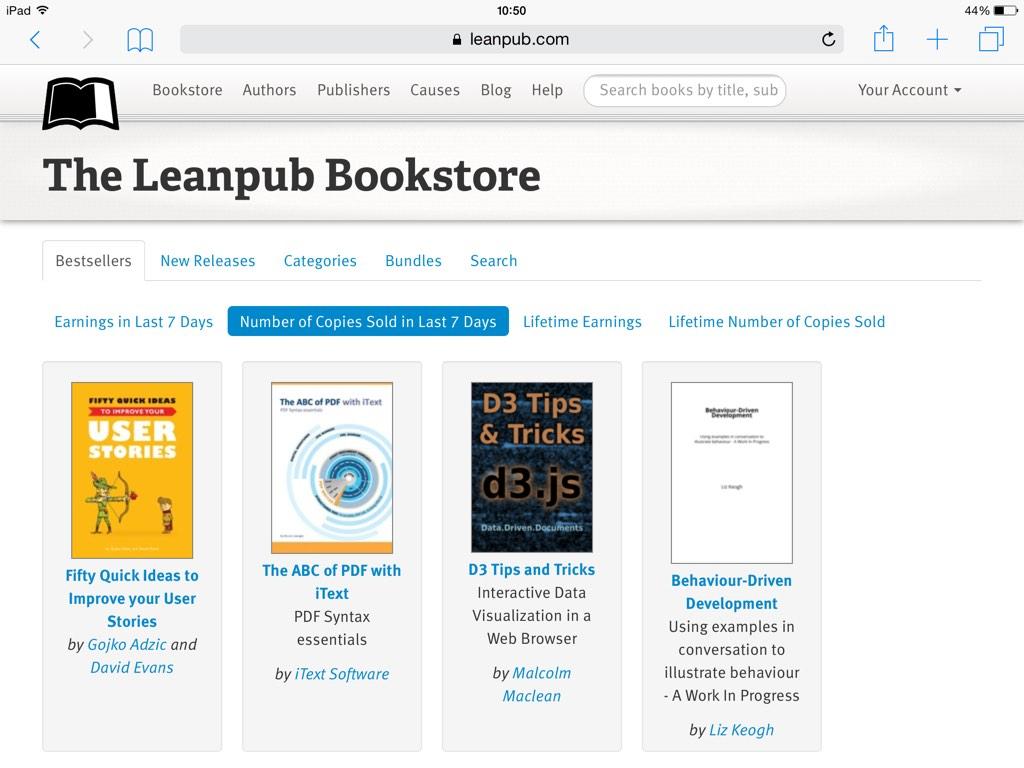Click the PDF Syntax essentials subtitle

(332, 628)
